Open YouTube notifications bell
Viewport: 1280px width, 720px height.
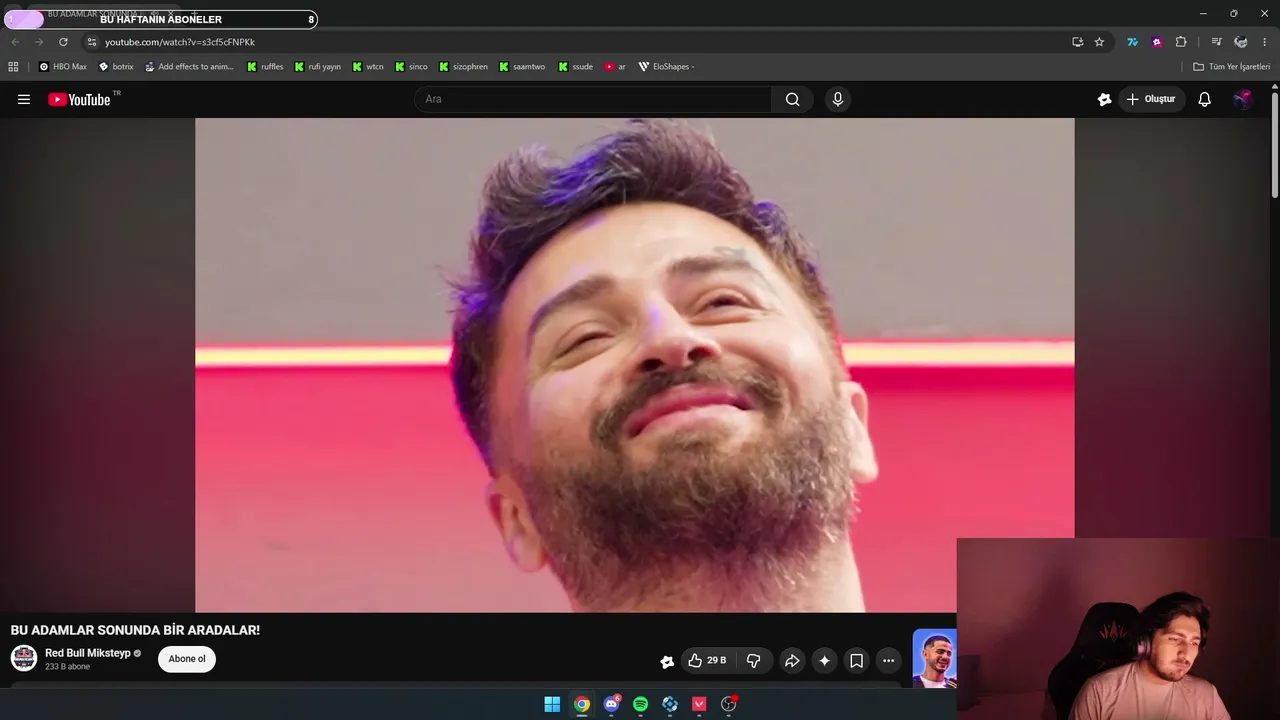coord(1205,99)
